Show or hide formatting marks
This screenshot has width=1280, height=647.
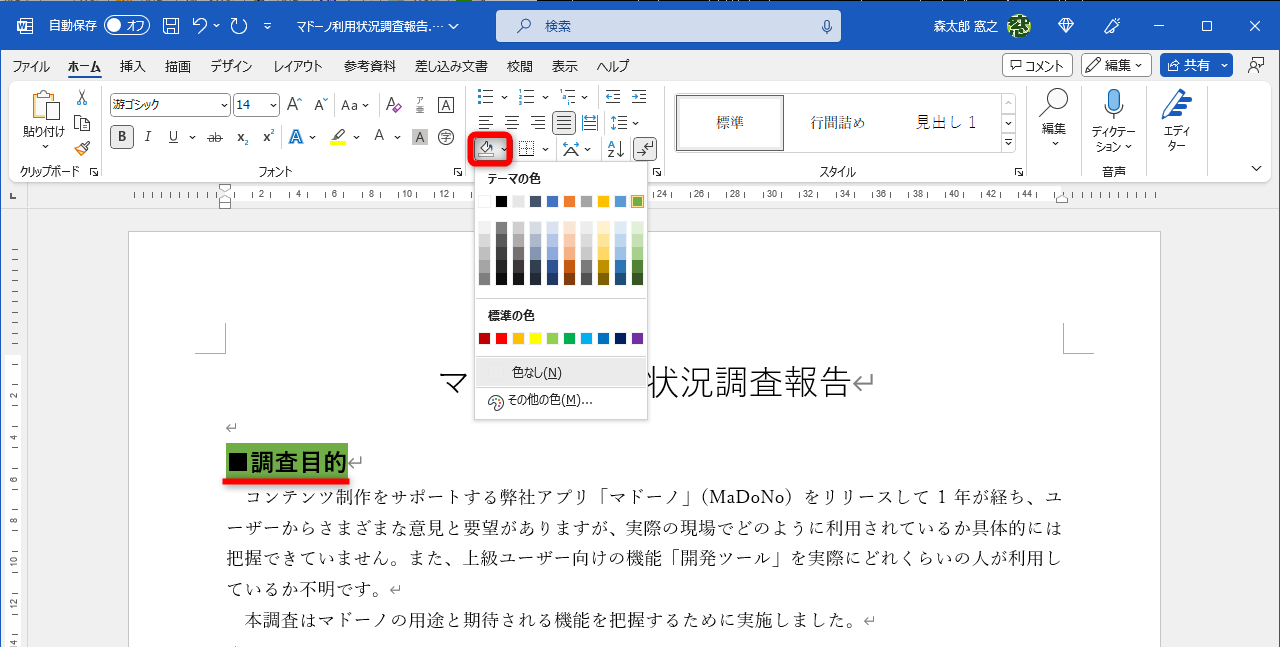click(645, 149)
